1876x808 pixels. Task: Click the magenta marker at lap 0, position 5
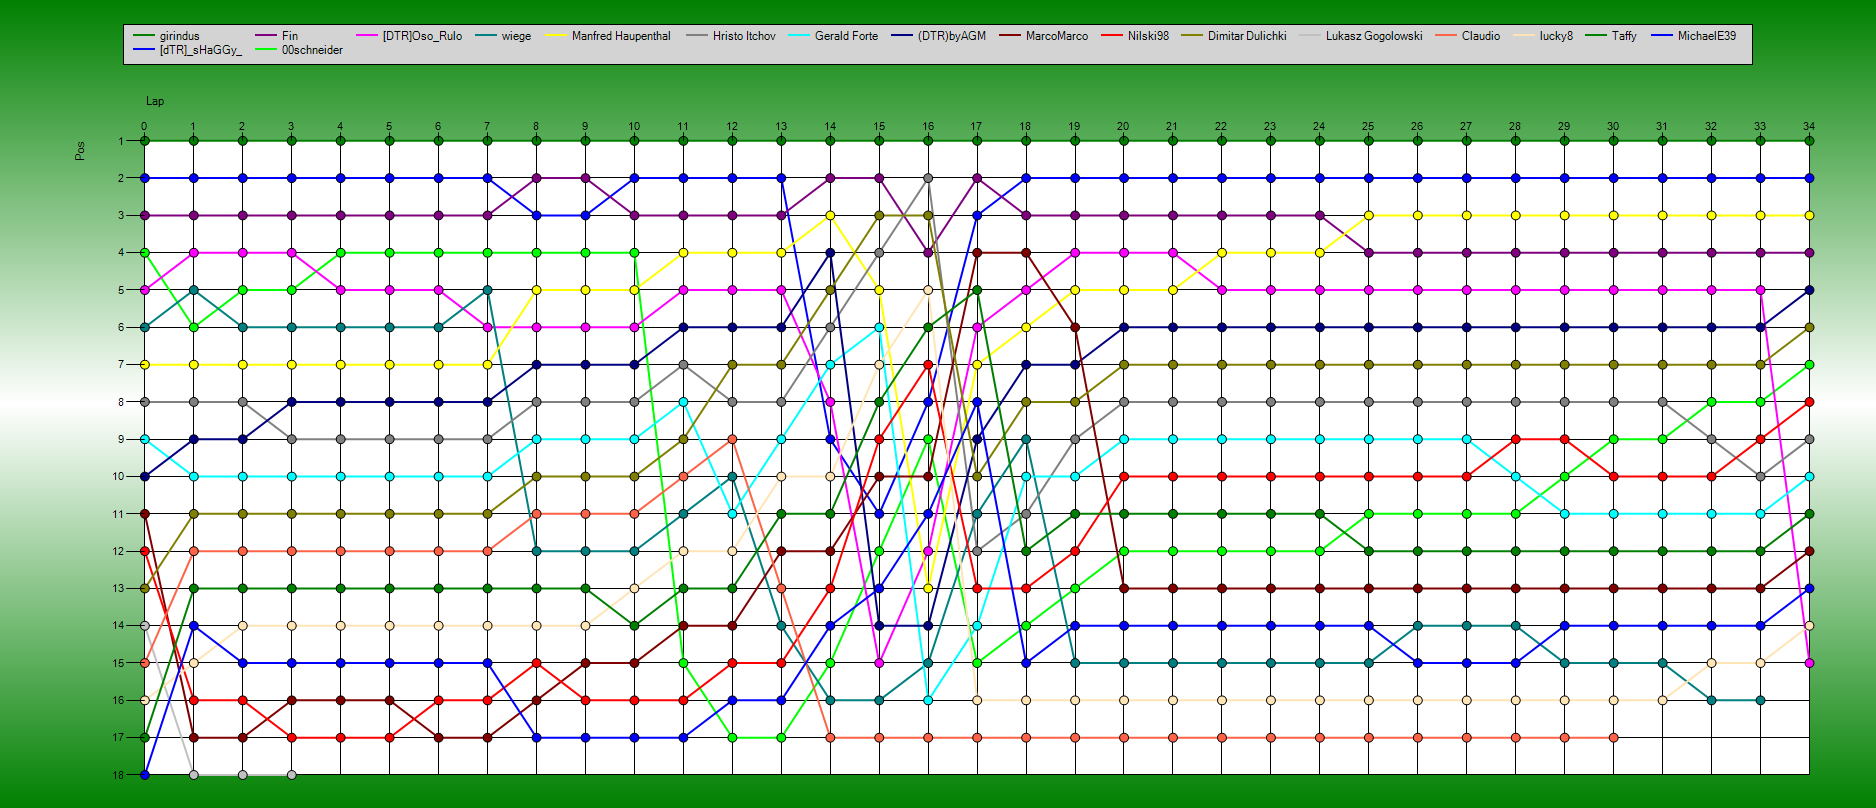click(145, 290)
